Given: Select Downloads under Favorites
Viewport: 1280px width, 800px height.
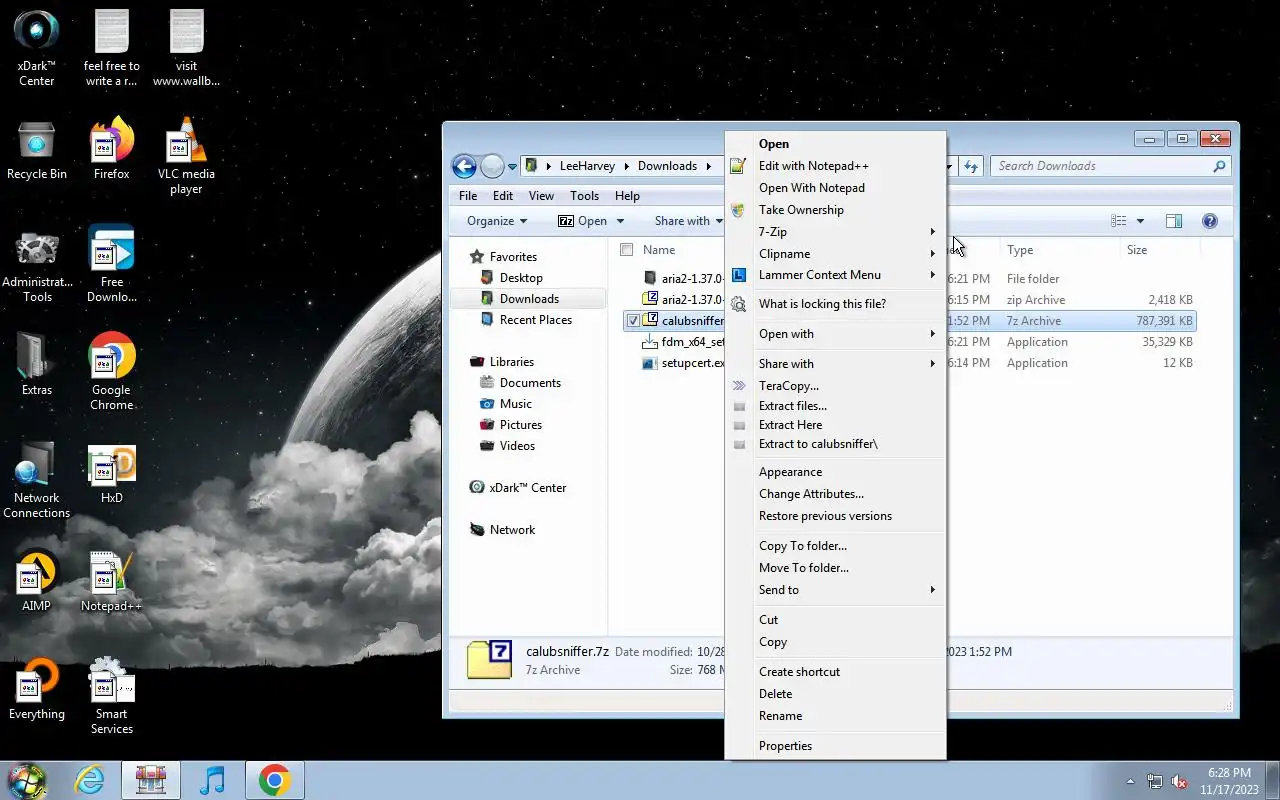Looking at the screenshot, I should 528,299.
